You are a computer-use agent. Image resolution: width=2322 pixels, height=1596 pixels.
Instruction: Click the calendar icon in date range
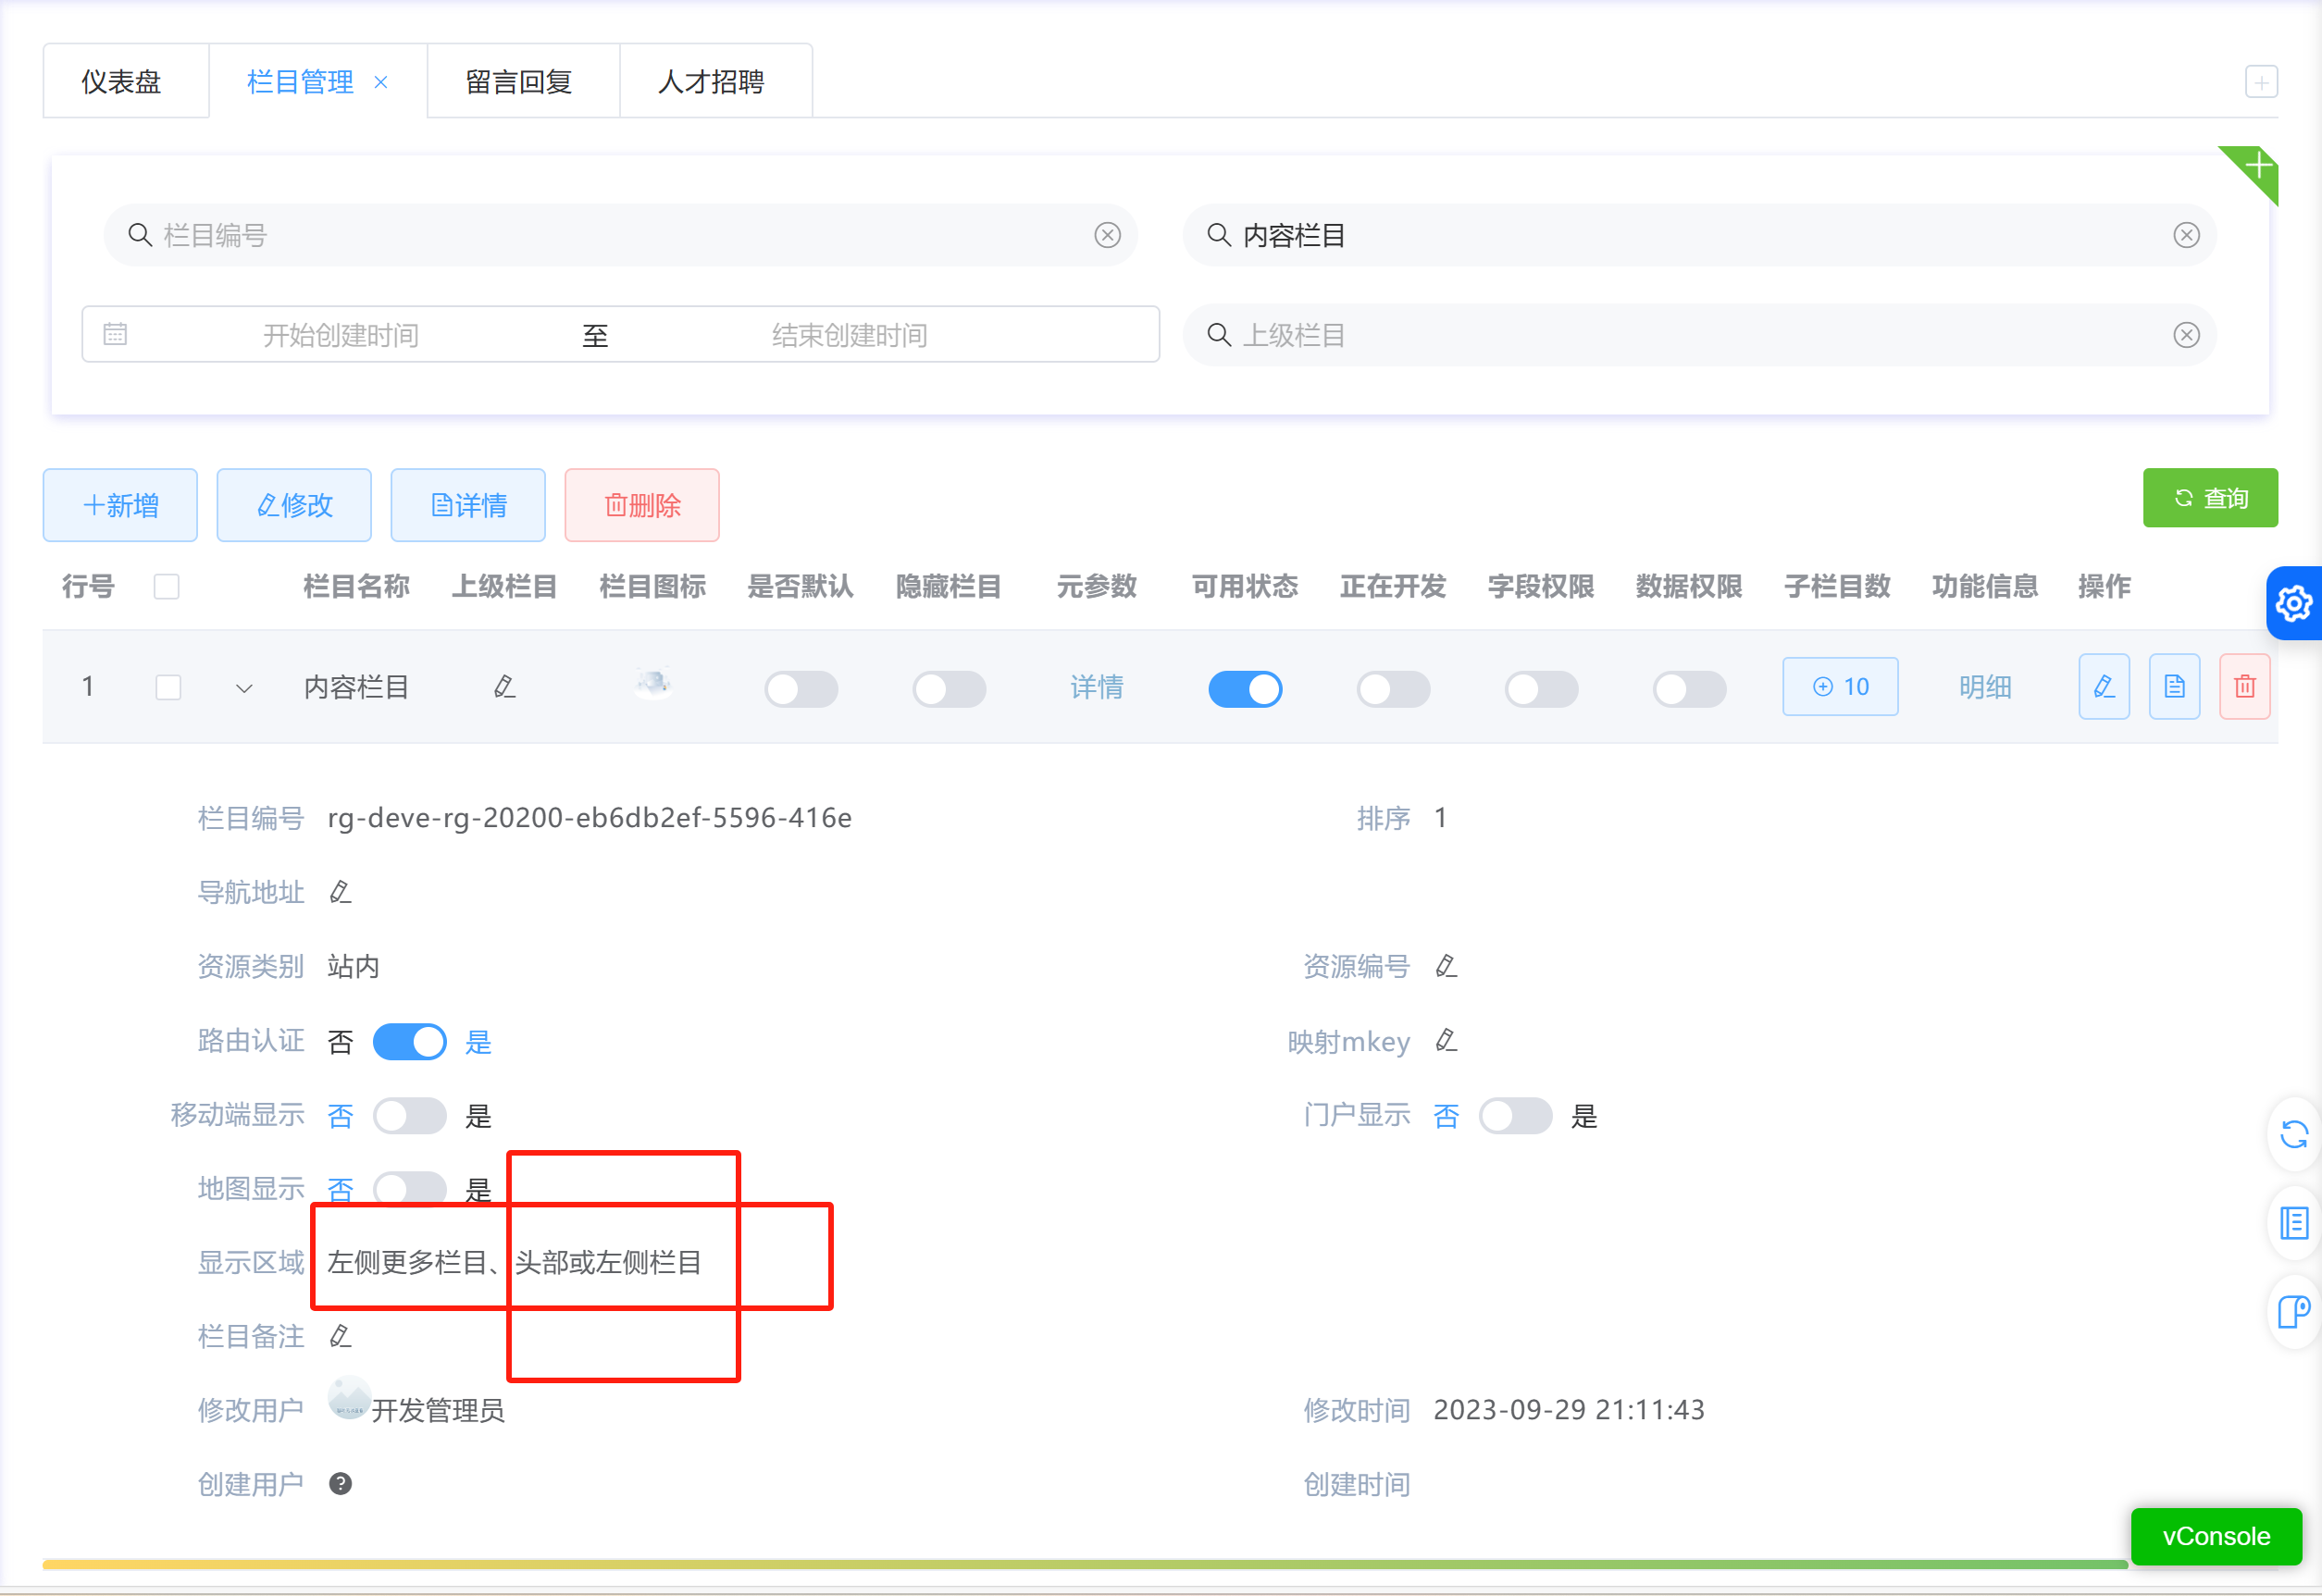pos(115,334)
